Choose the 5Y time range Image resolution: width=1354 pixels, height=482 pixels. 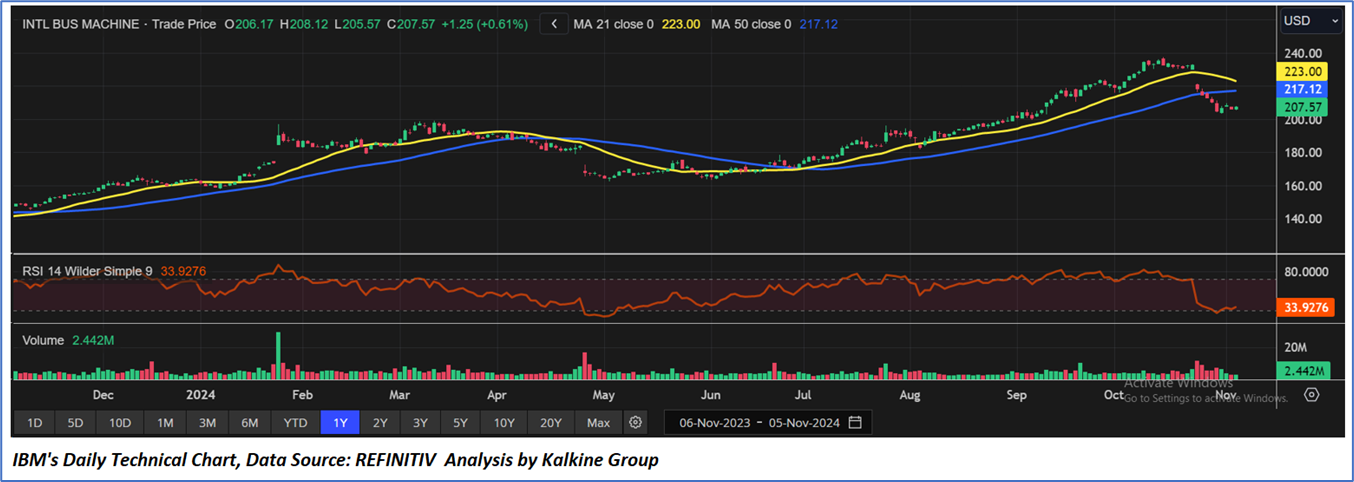point(460,423)
